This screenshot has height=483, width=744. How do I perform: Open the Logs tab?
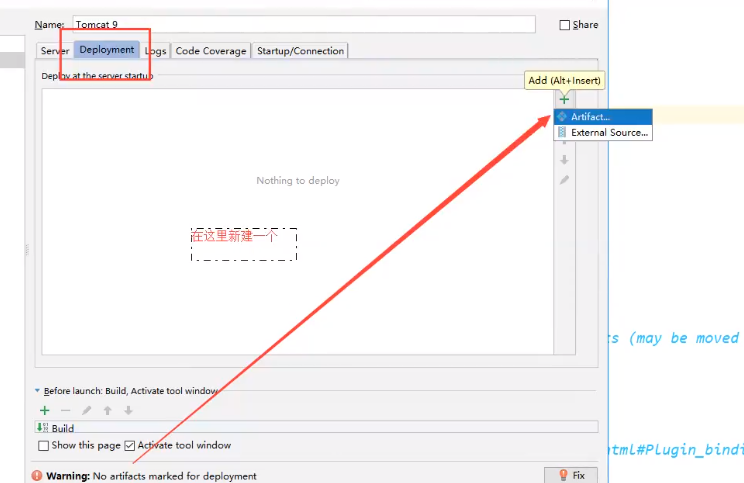156,51
